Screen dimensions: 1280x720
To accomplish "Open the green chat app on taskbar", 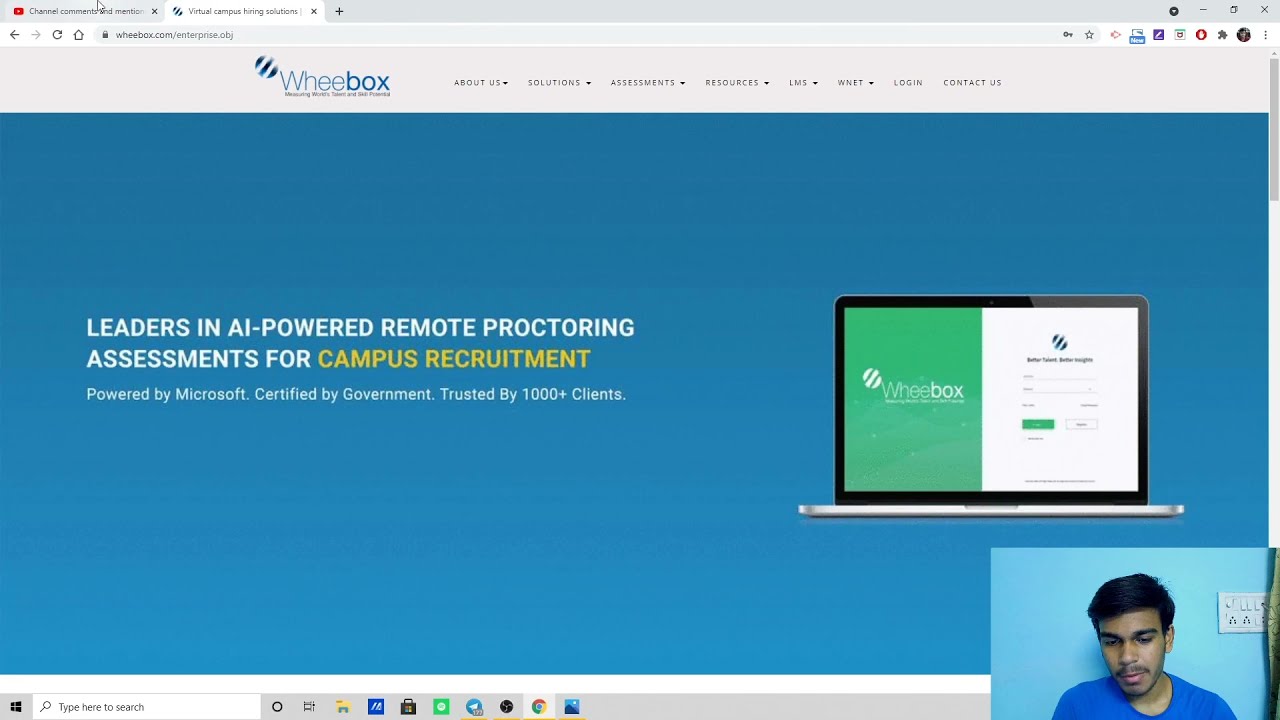I will tap(441, 707).
